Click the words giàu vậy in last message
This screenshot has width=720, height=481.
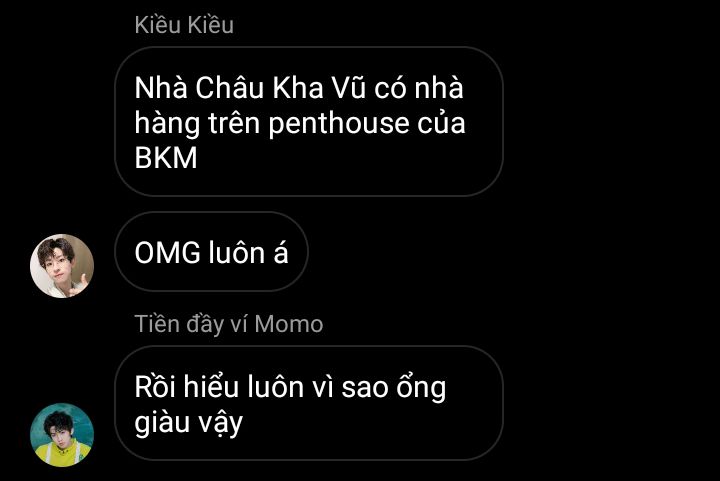[189, 423]
